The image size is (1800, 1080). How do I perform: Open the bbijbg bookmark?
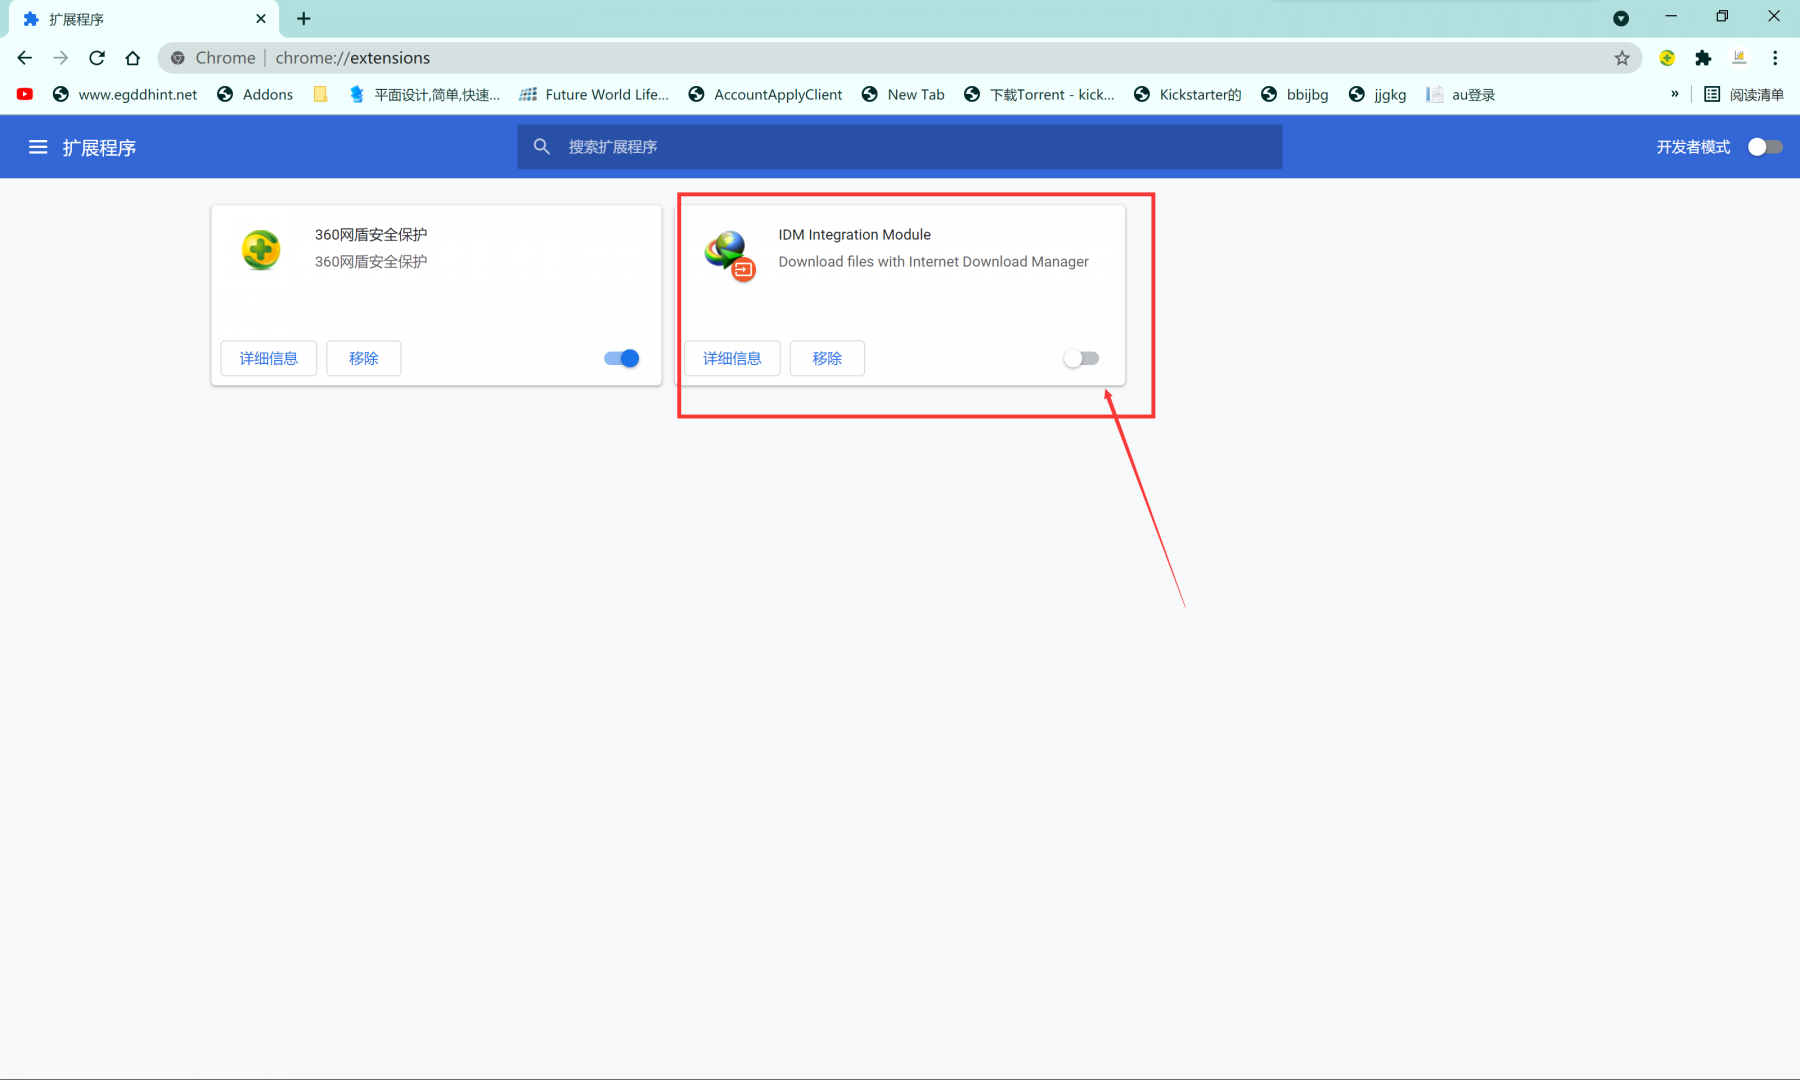point(1295,94)
